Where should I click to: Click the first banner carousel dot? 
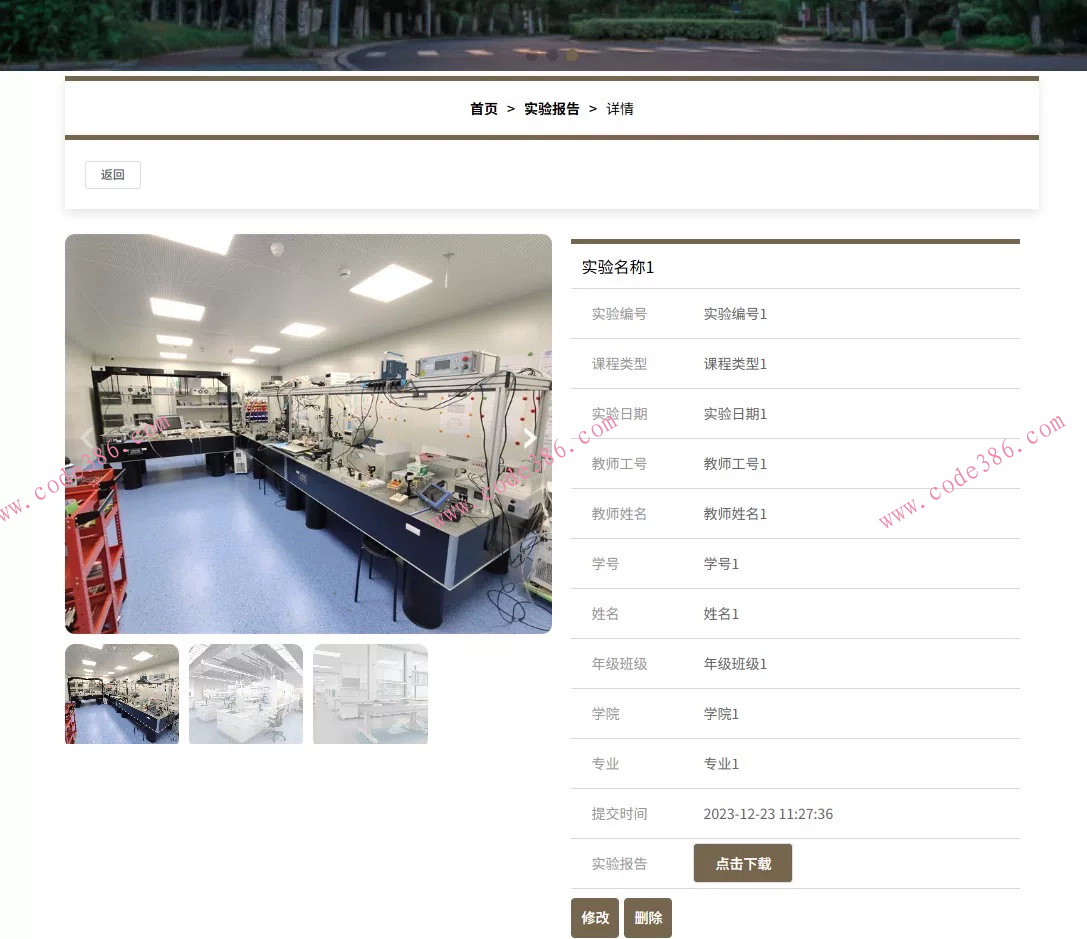(532, 55)
